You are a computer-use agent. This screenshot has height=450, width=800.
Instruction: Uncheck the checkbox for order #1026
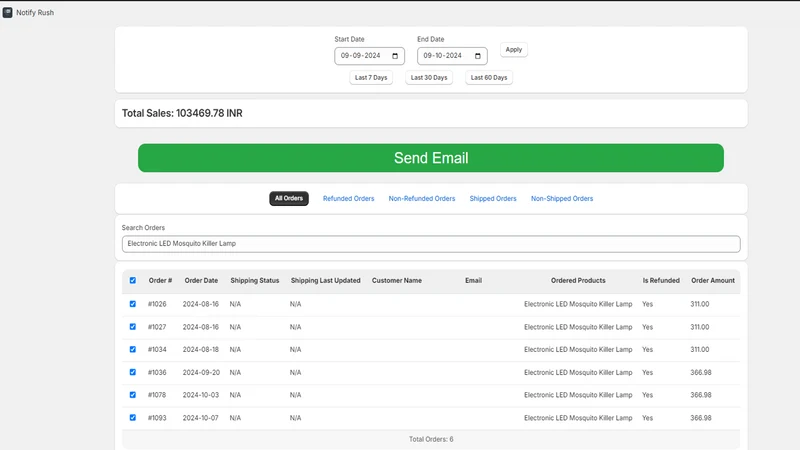click(133, 304)
